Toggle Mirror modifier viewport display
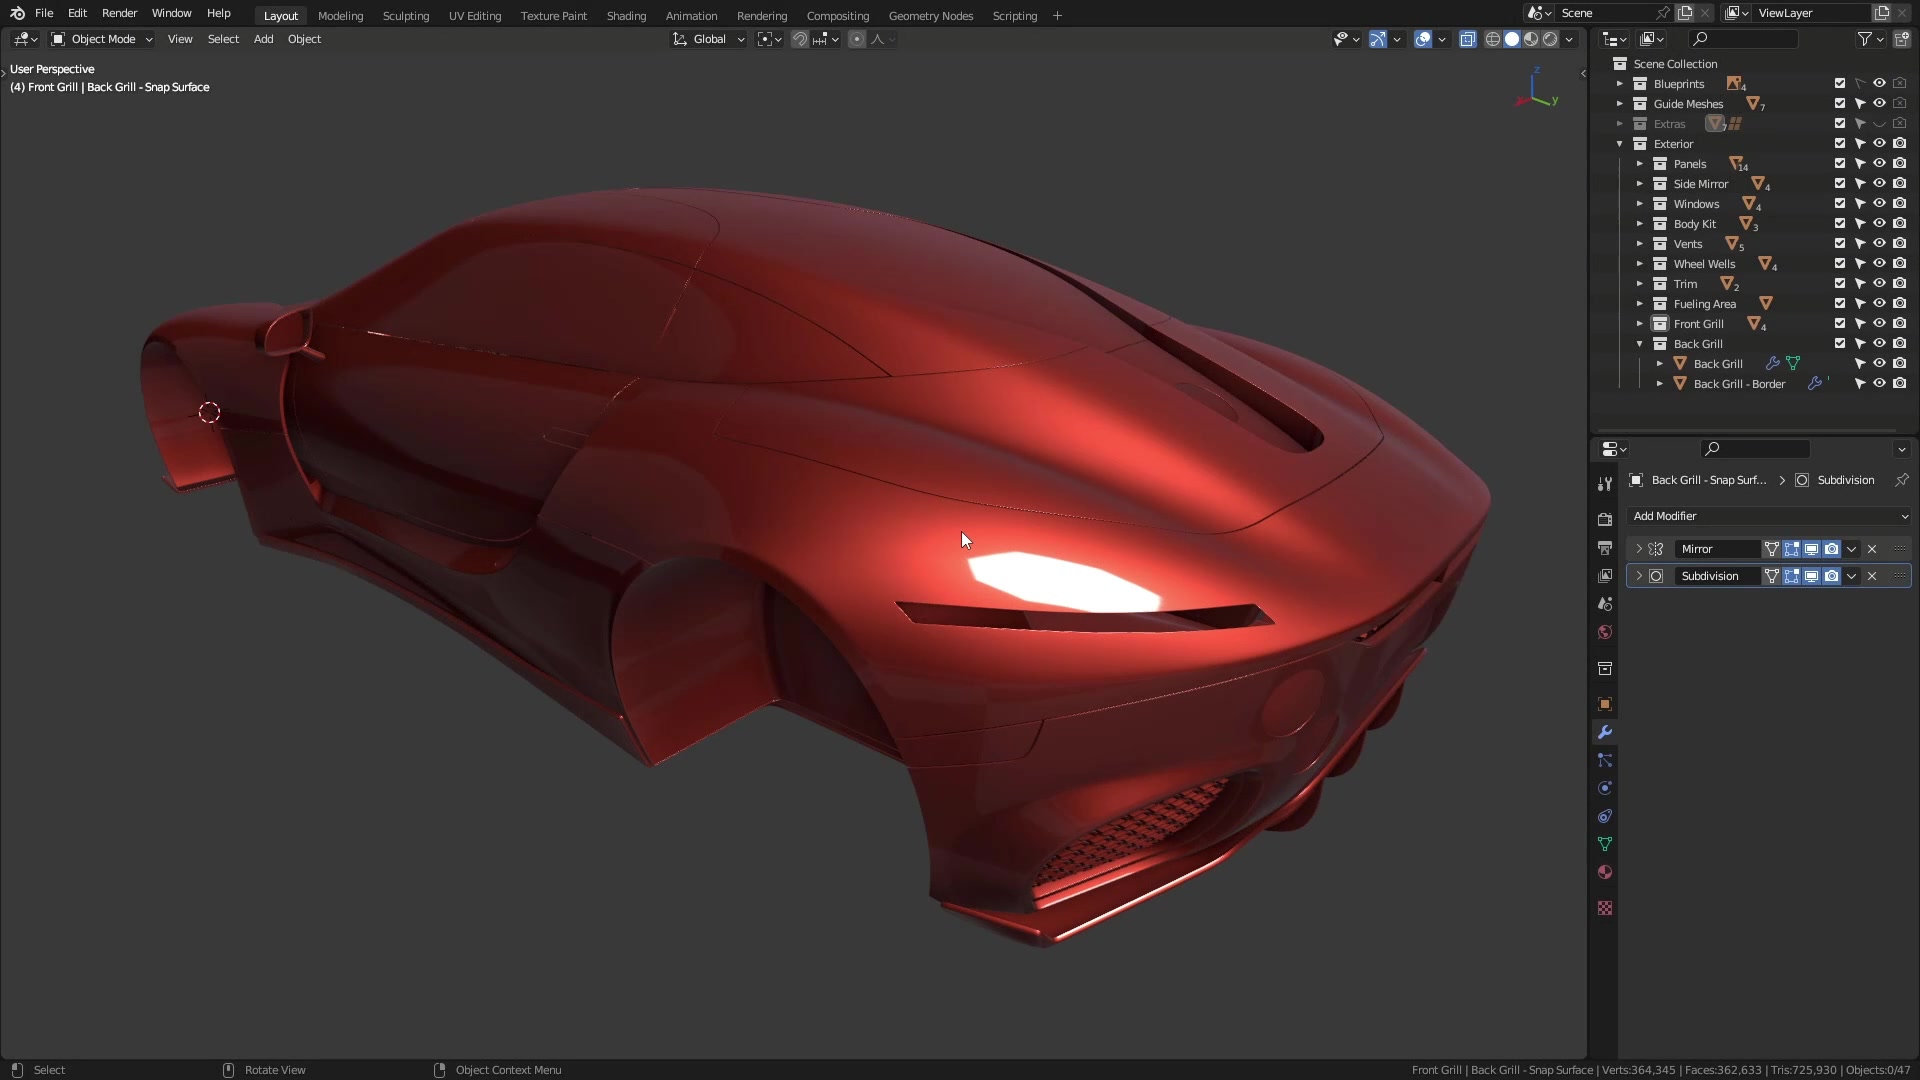 tap(1811, 549)
